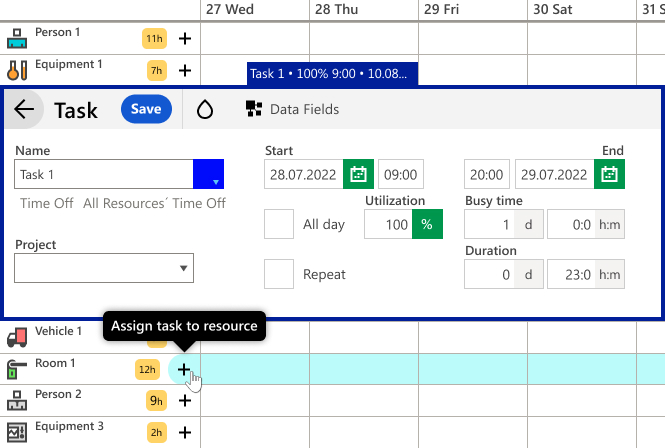Open the blue task color swatch
This screenshot has height=448, width=665.
coord(208,174)
